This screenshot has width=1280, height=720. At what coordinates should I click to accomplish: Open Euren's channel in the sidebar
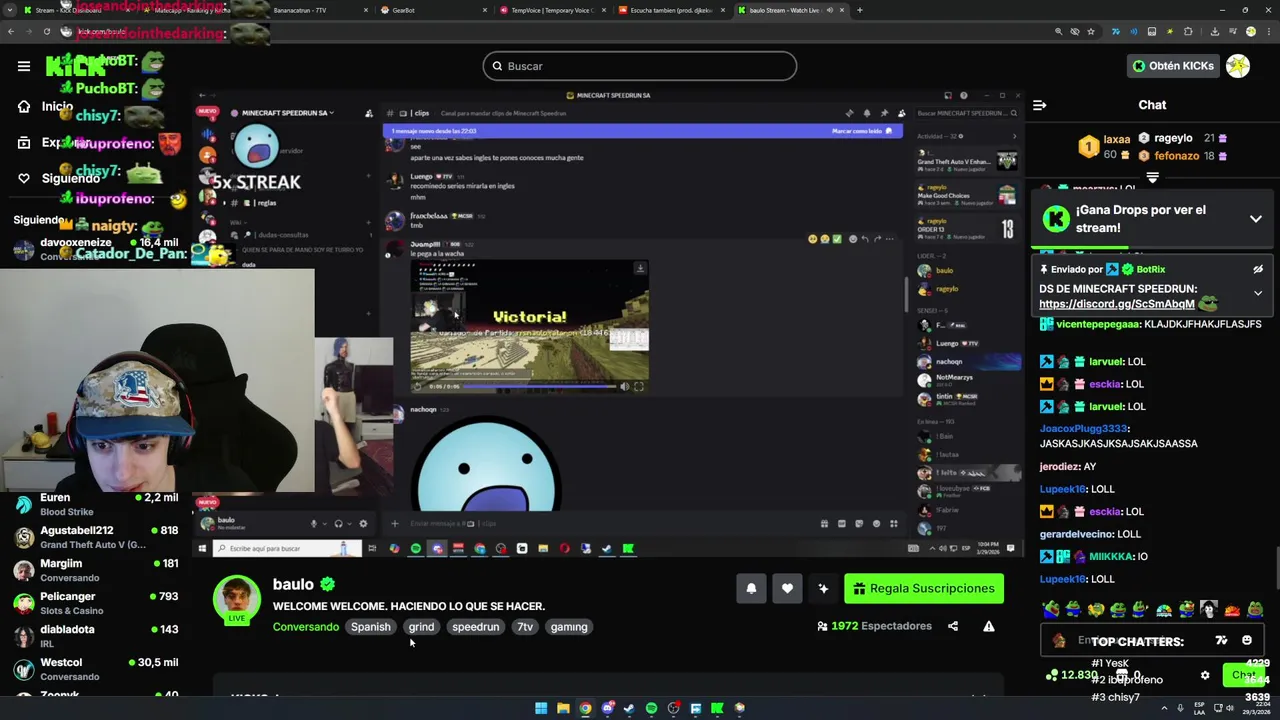point(96,504)
